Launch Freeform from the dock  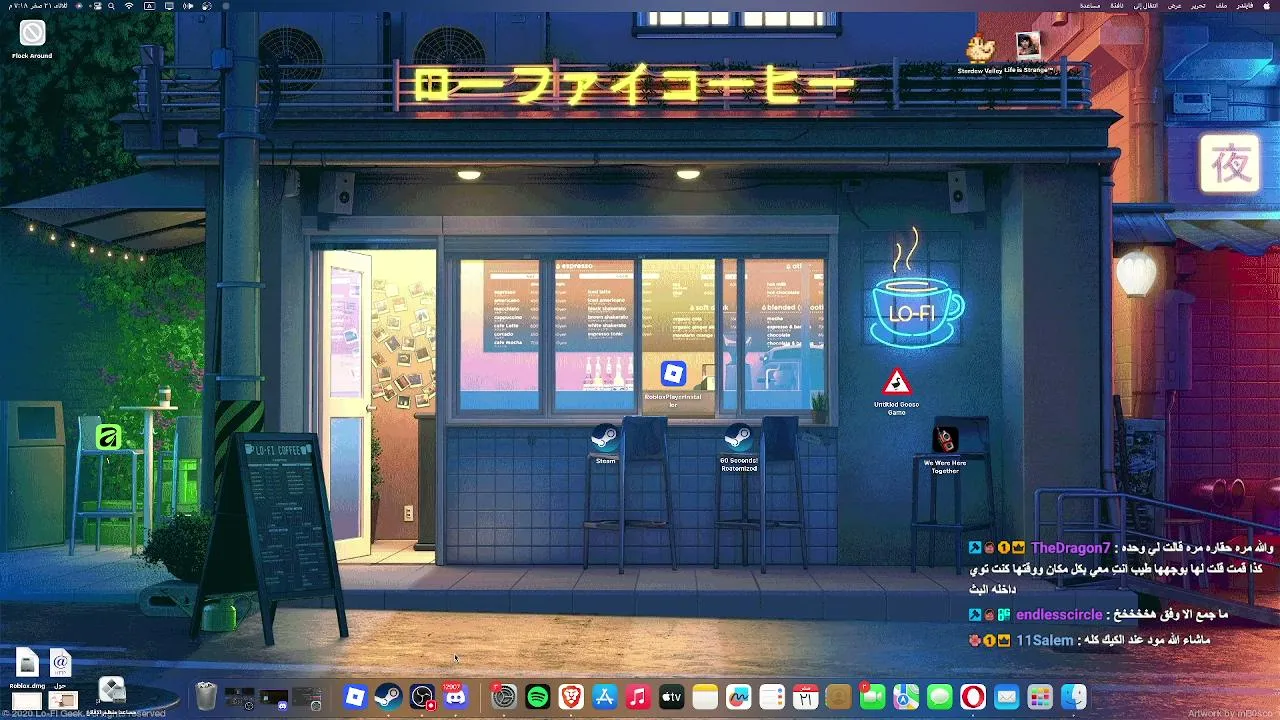click(739, 697)
